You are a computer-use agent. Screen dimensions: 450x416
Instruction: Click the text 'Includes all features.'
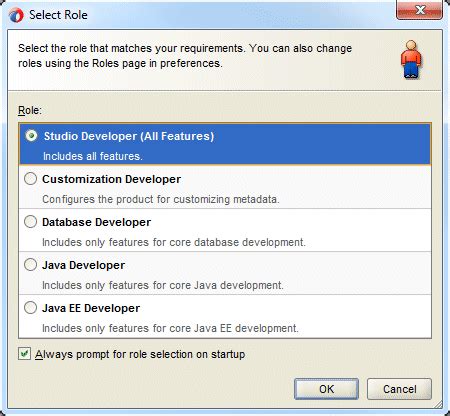93,156
